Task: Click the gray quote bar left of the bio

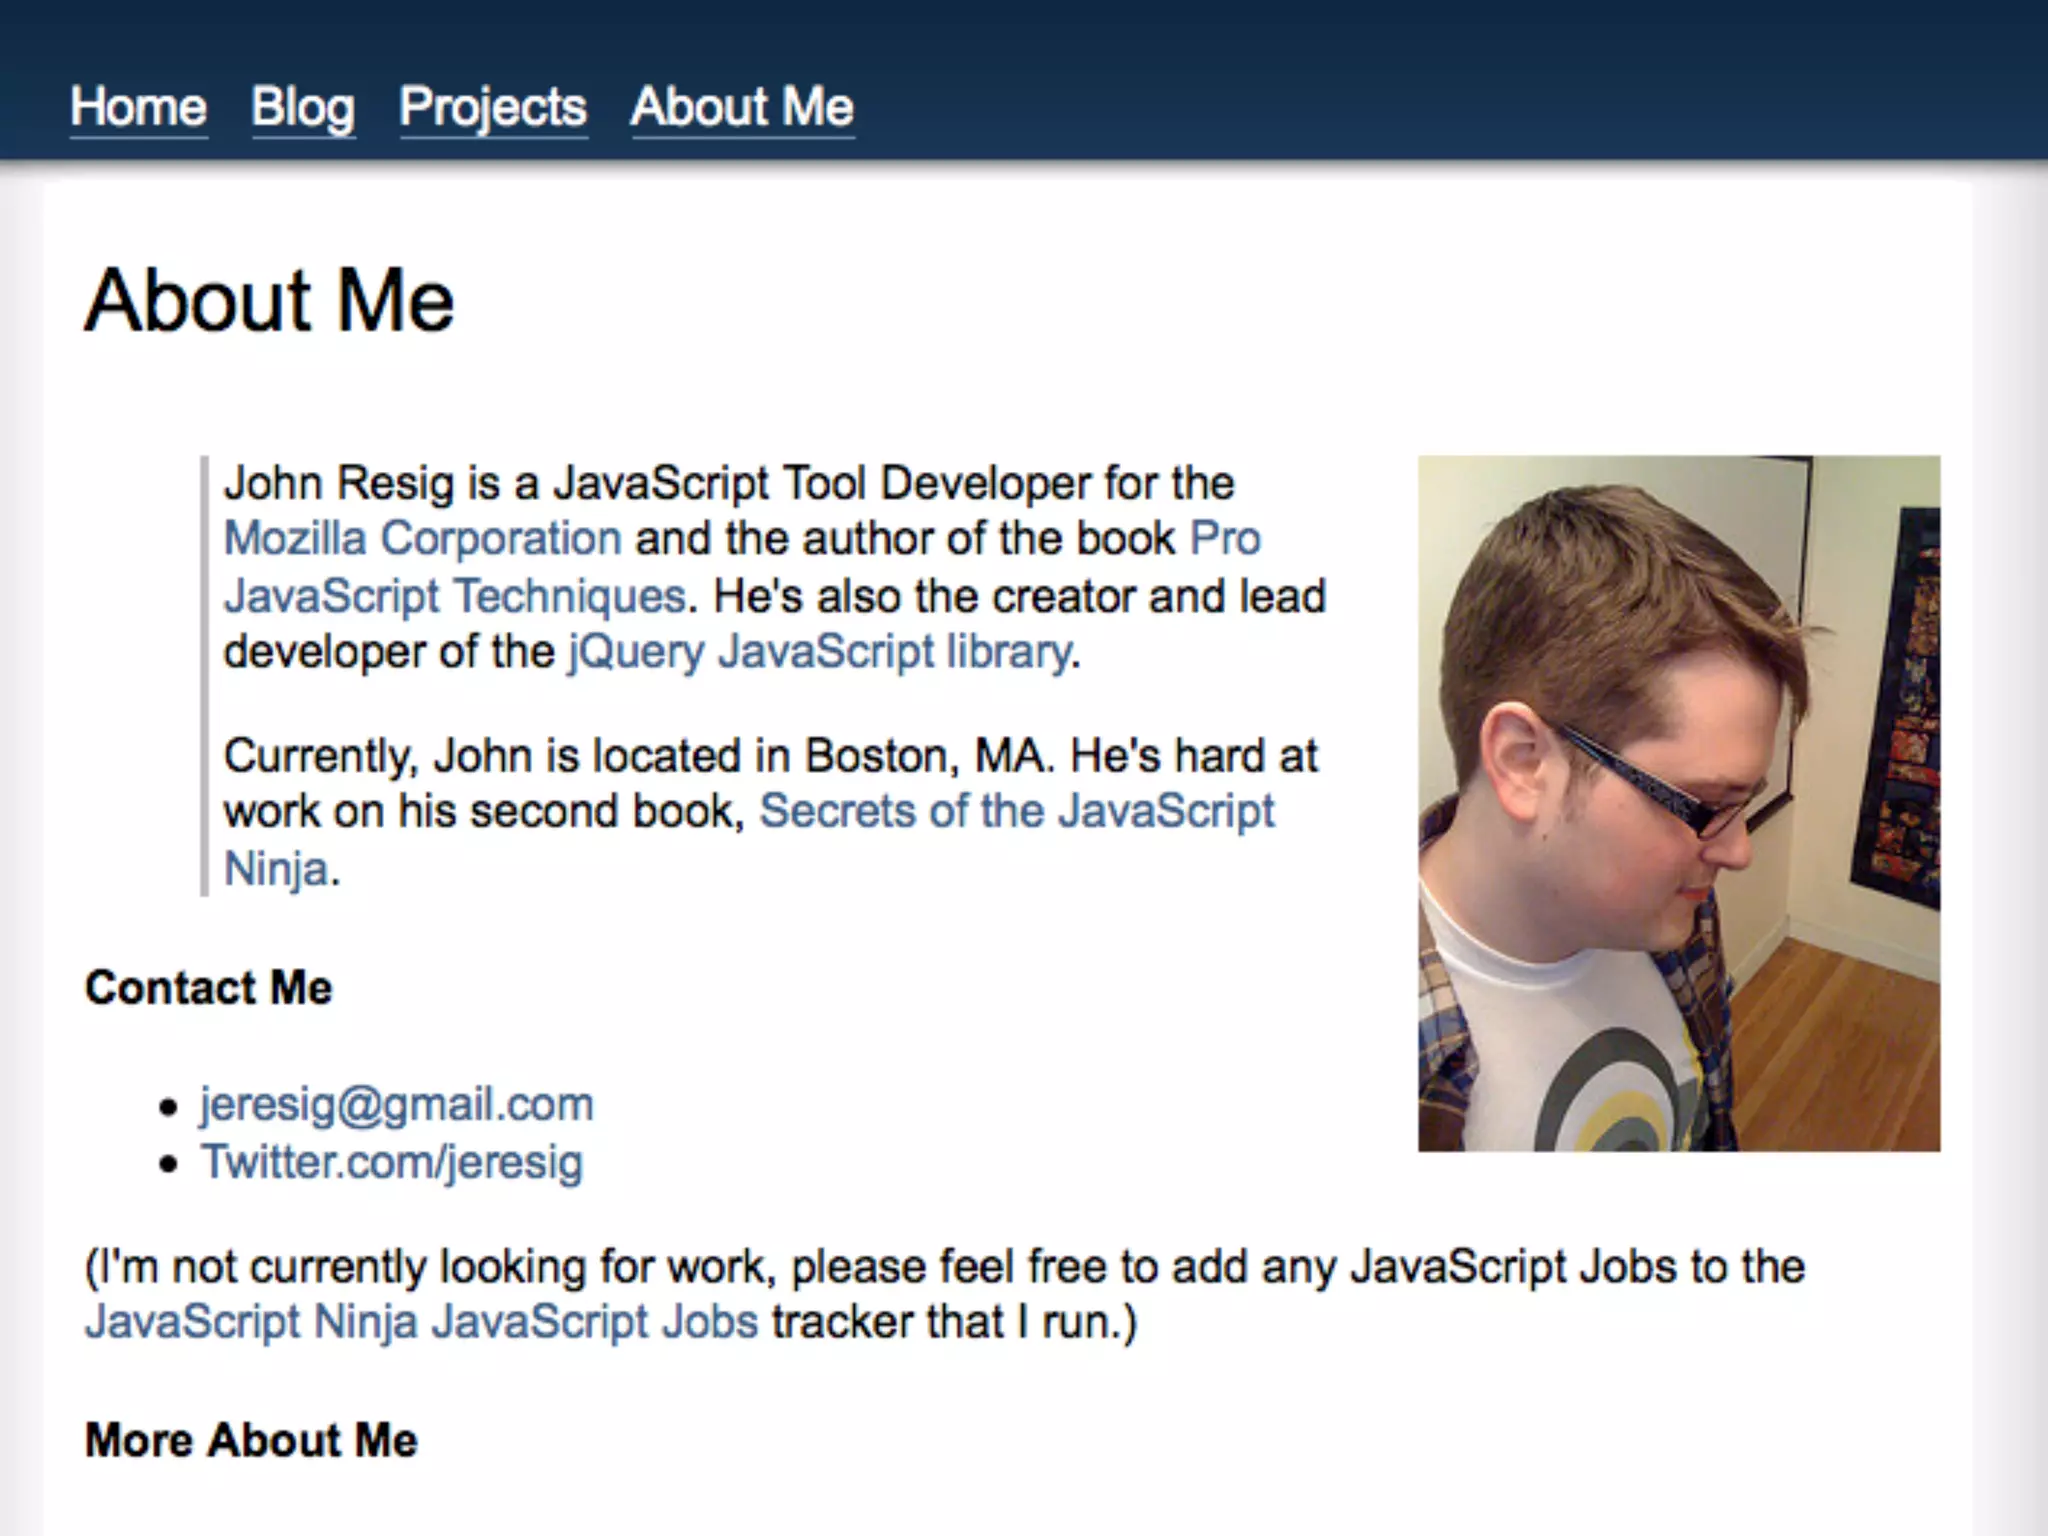Action: tap(205, 676)
